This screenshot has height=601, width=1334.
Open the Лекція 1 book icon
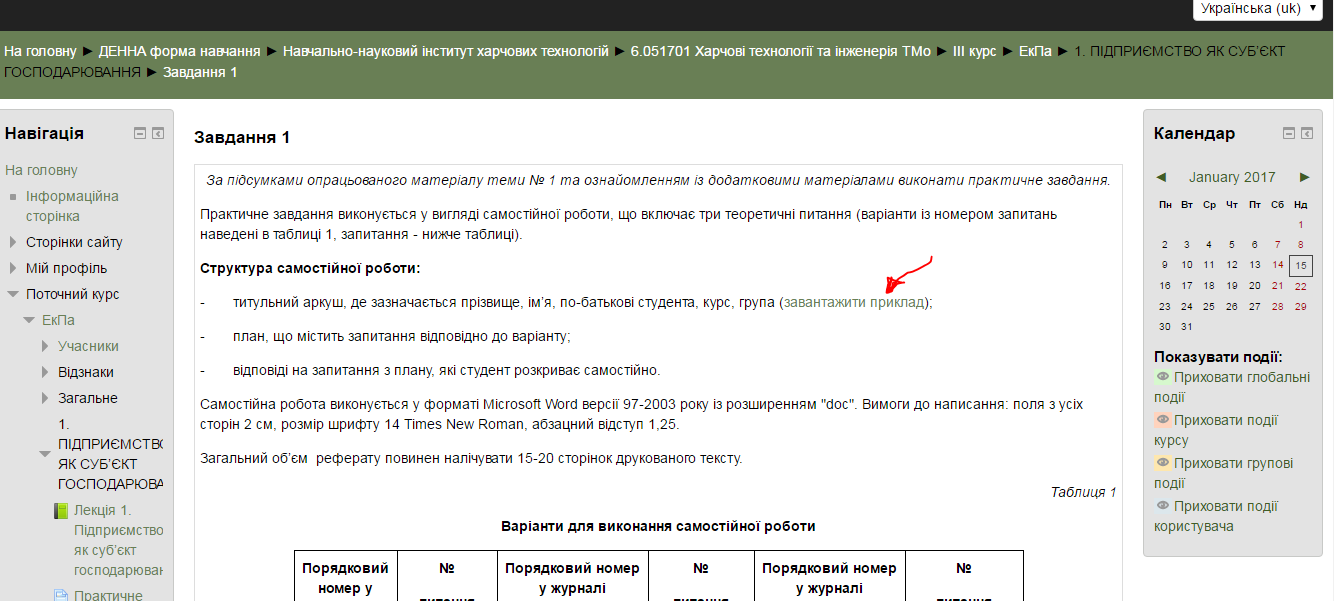tap(60, 511)
